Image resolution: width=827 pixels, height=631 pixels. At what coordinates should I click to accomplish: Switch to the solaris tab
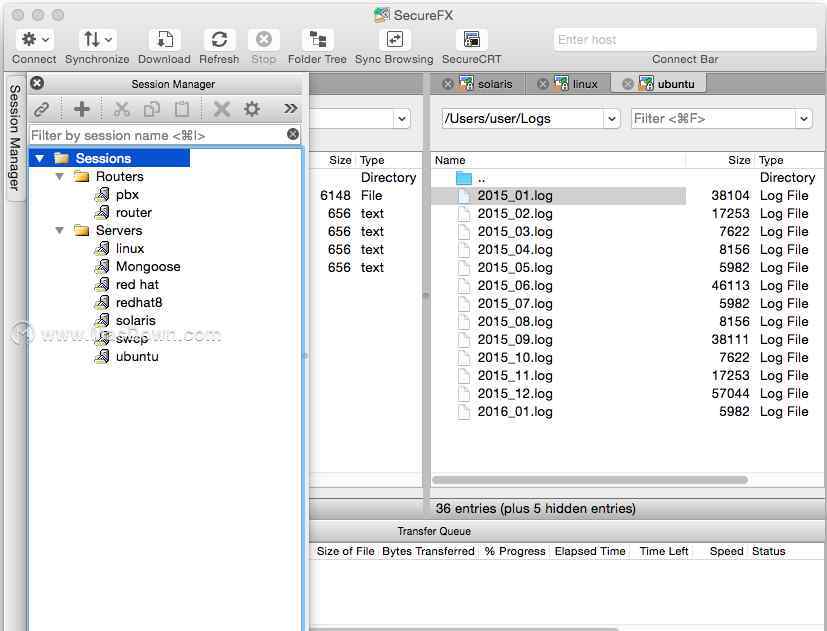[494, 84]
